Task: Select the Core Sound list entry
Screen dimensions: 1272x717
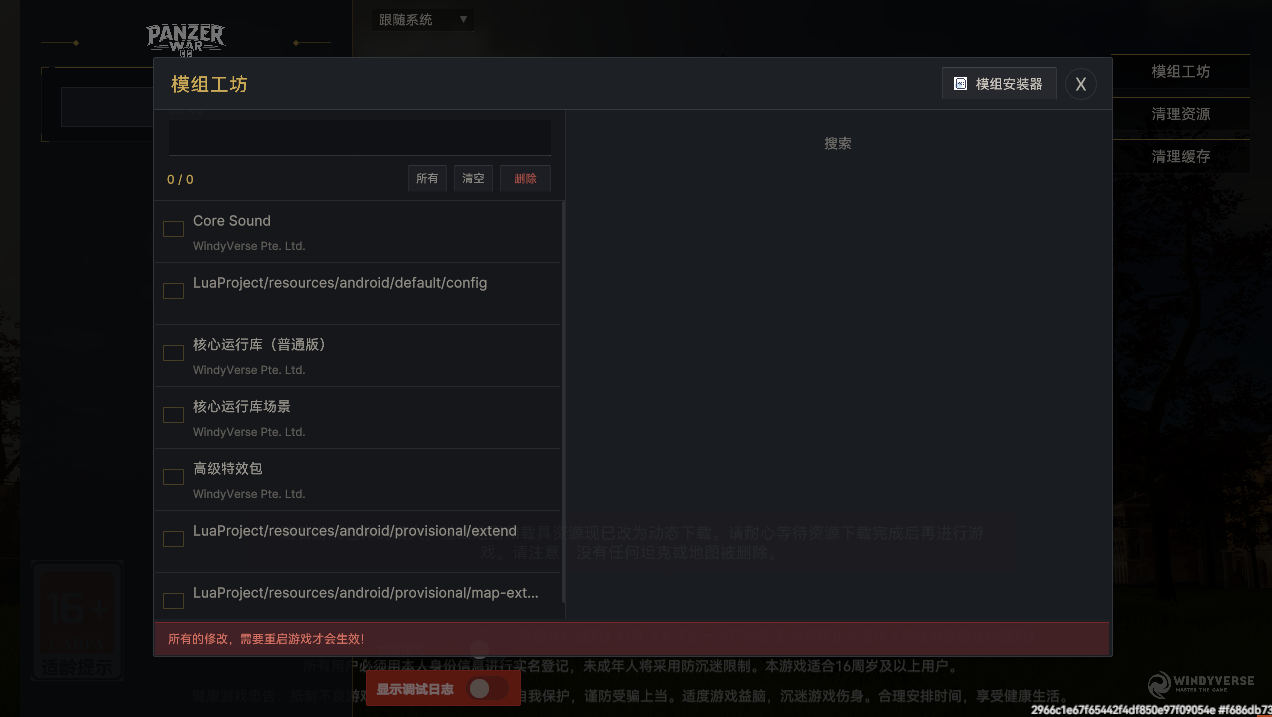Action: pos(359,232)
